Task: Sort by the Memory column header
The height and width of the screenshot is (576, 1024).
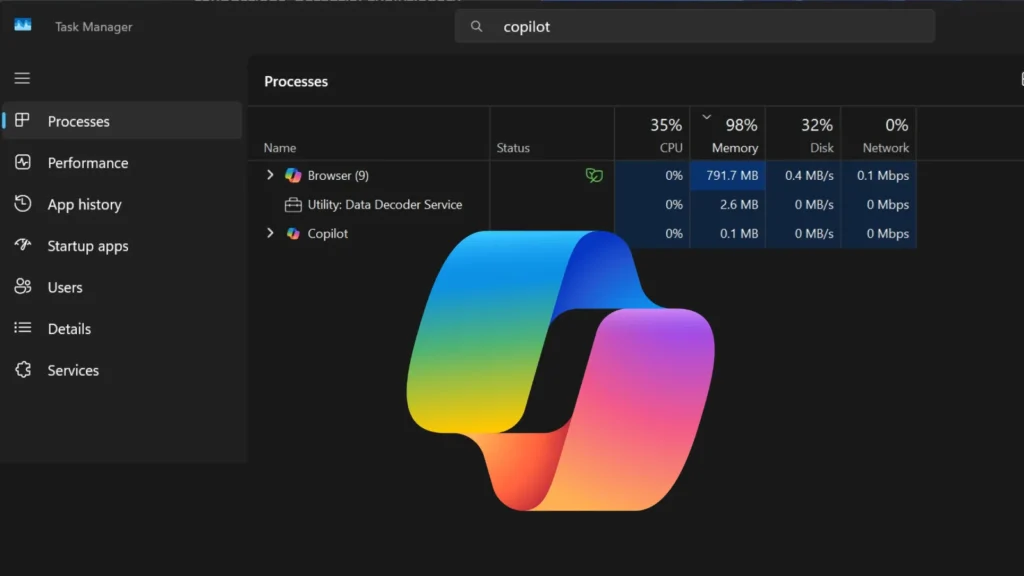Action: pyautogui.click(x=728, y=134)
